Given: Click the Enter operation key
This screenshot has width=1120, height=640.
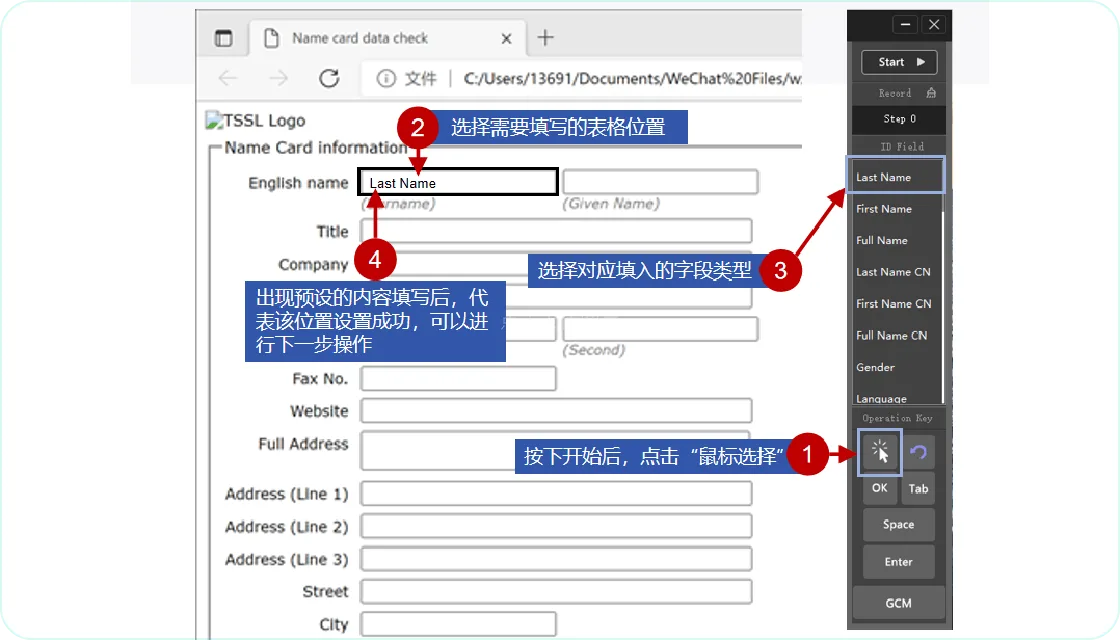Looking at the screenshot, I should pos(898,561).
